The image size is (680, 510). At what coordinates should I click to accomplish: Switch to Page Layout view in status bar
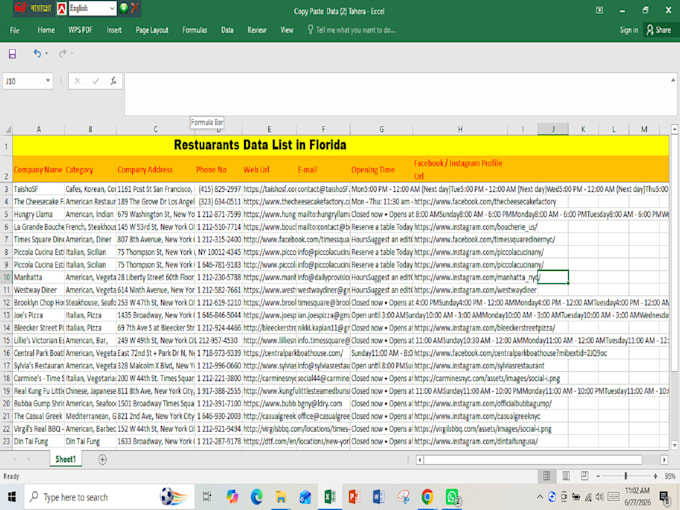click(x=566, y=476)
